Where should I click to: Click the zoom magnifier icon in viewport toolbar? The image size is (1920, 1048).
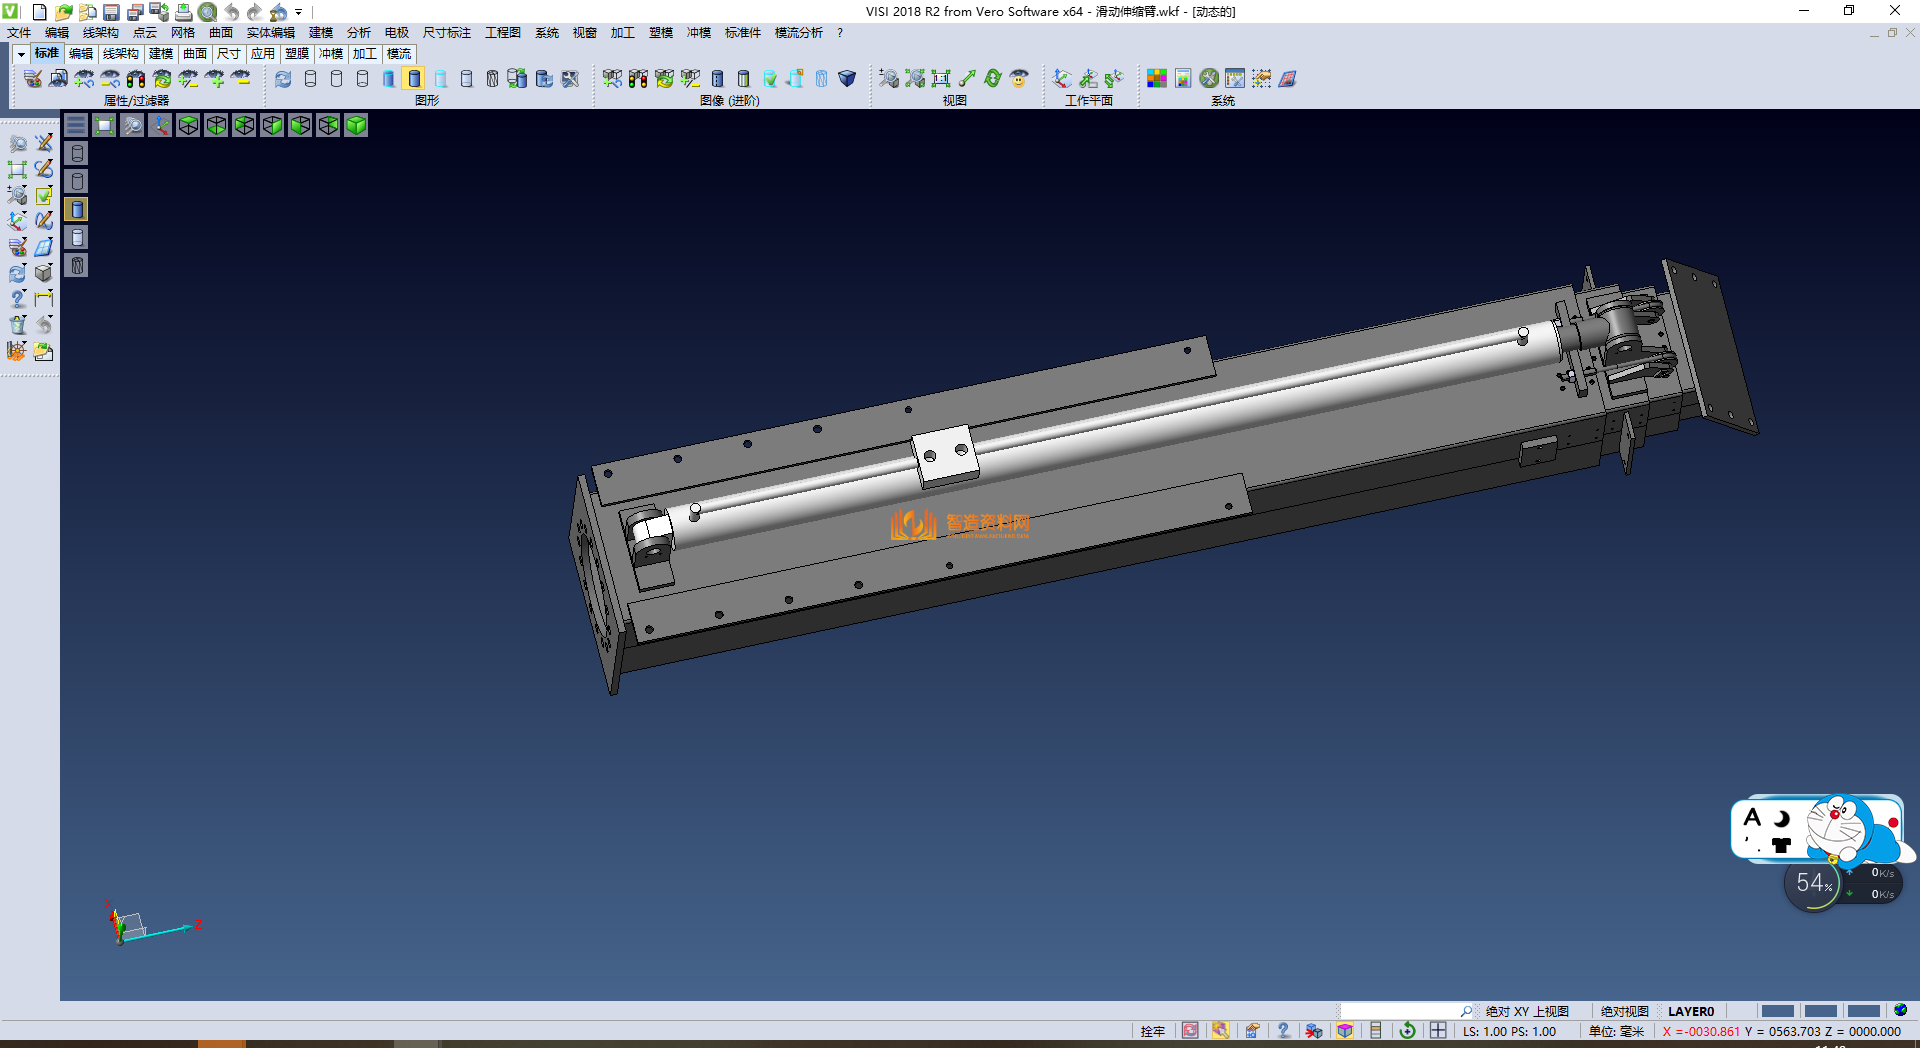(132, 125)
